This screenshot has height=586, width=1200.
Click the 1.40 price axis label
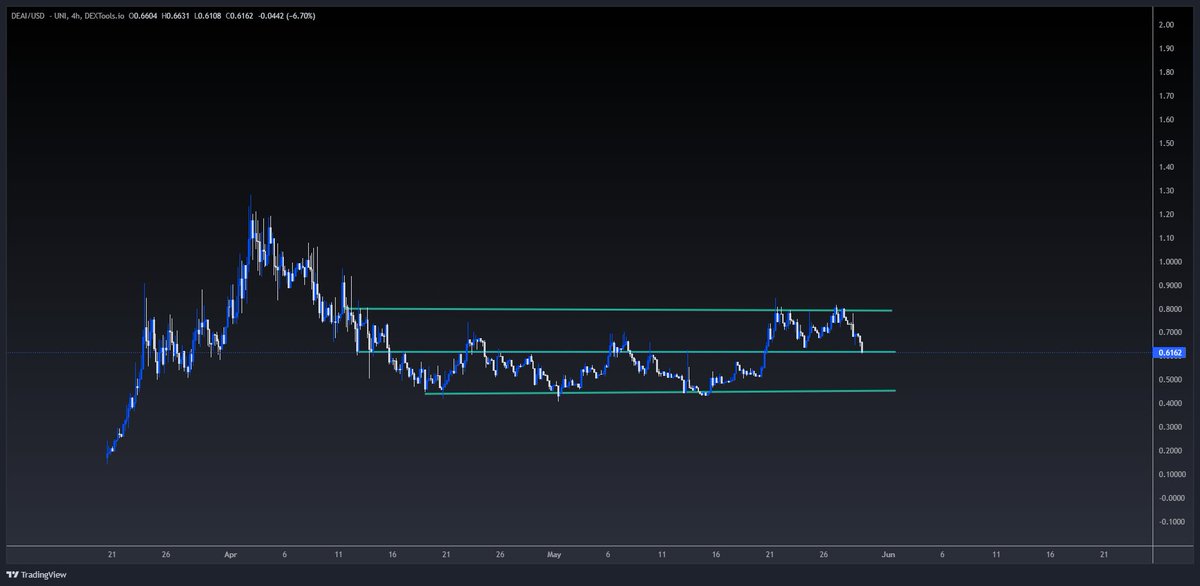pyautogui.click(x=1166, y=167)
